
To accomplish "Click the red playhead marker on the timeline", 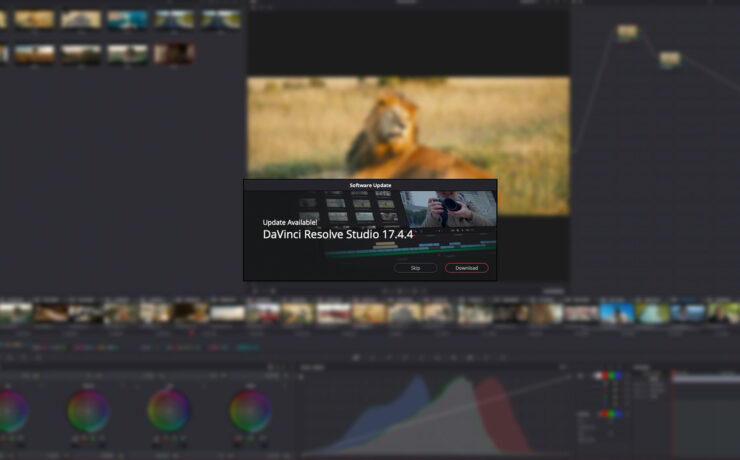I will tap(192, 333).
